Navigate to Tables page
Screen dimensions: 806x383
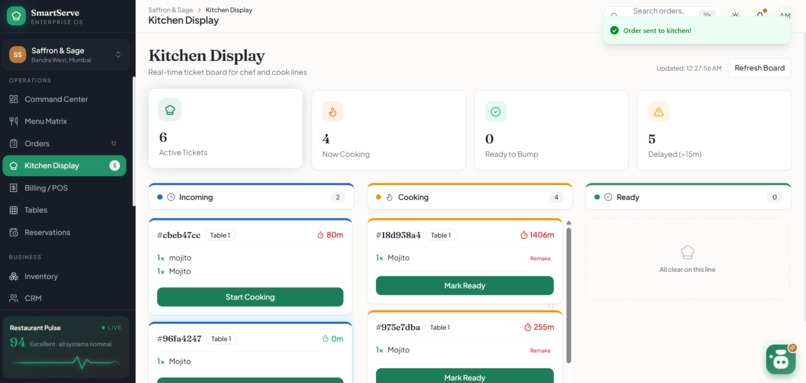[x=64, y=210]
